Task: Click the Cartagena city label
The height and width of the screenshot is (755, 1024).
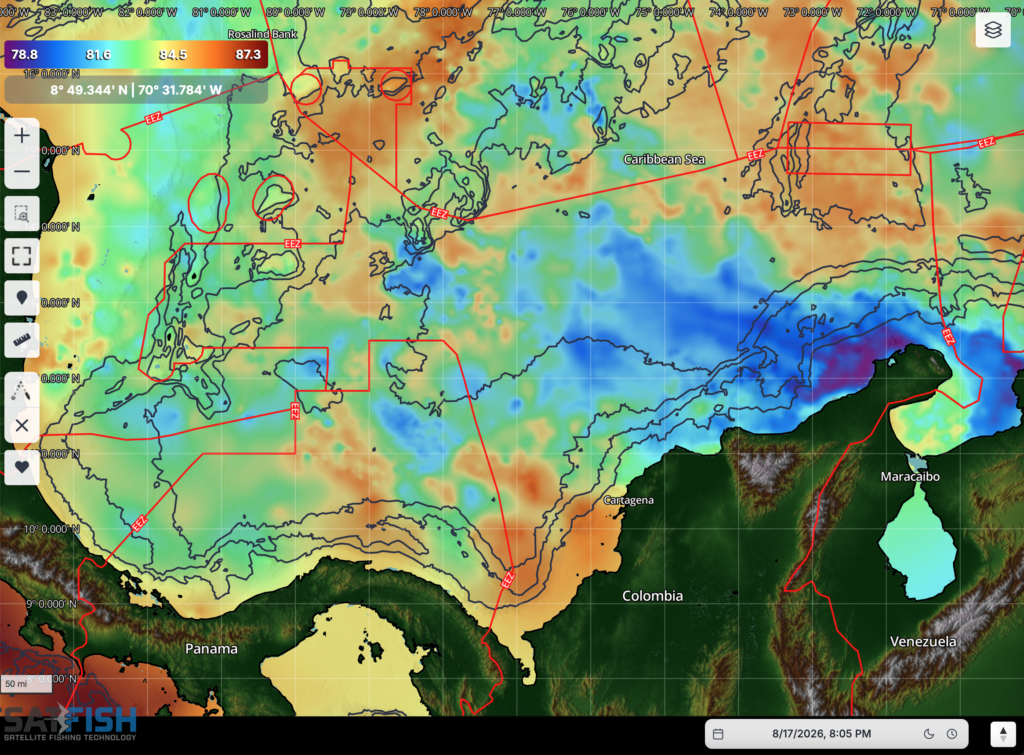Action: [628, 500]
